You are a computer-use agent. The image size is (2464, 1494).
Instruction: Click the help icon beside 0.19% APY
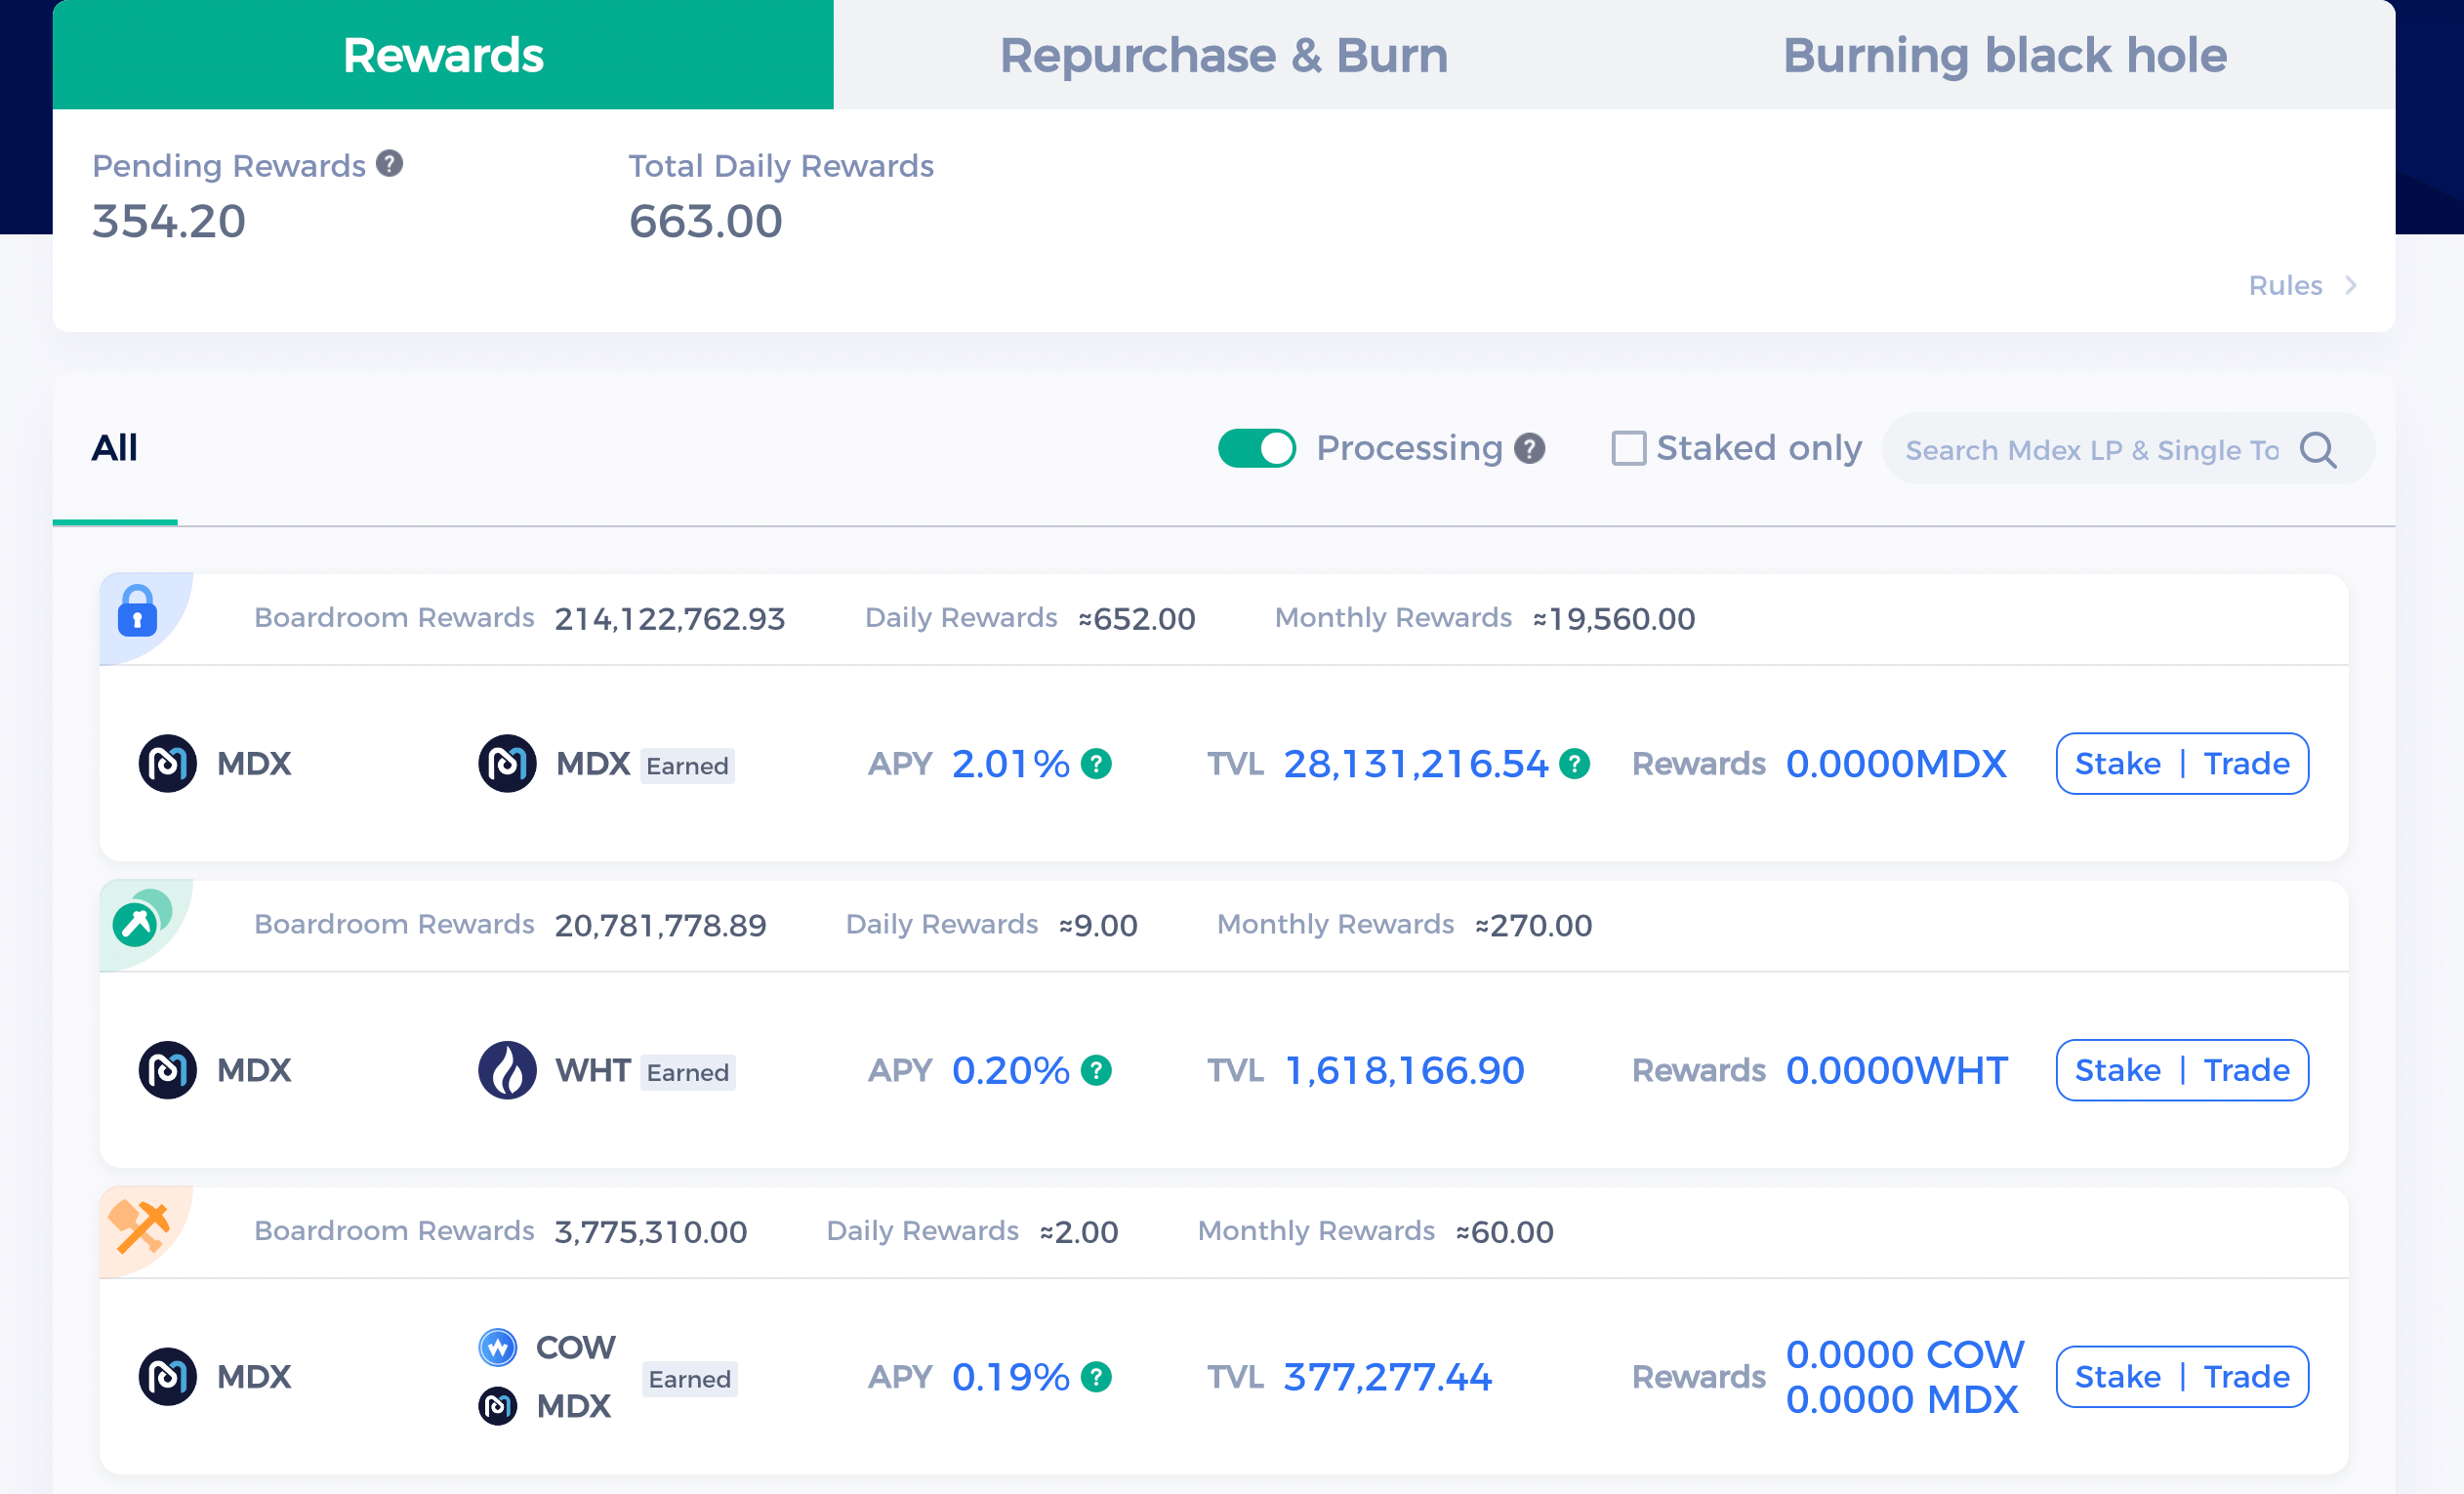click(x=1097, y=1377)
